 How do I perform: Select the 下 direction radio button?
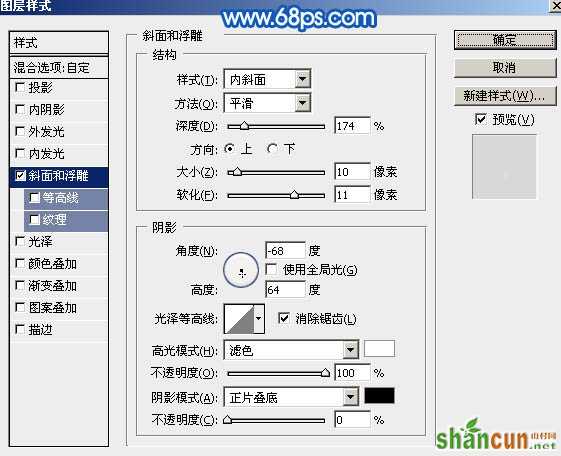click(x=272, y=149)
